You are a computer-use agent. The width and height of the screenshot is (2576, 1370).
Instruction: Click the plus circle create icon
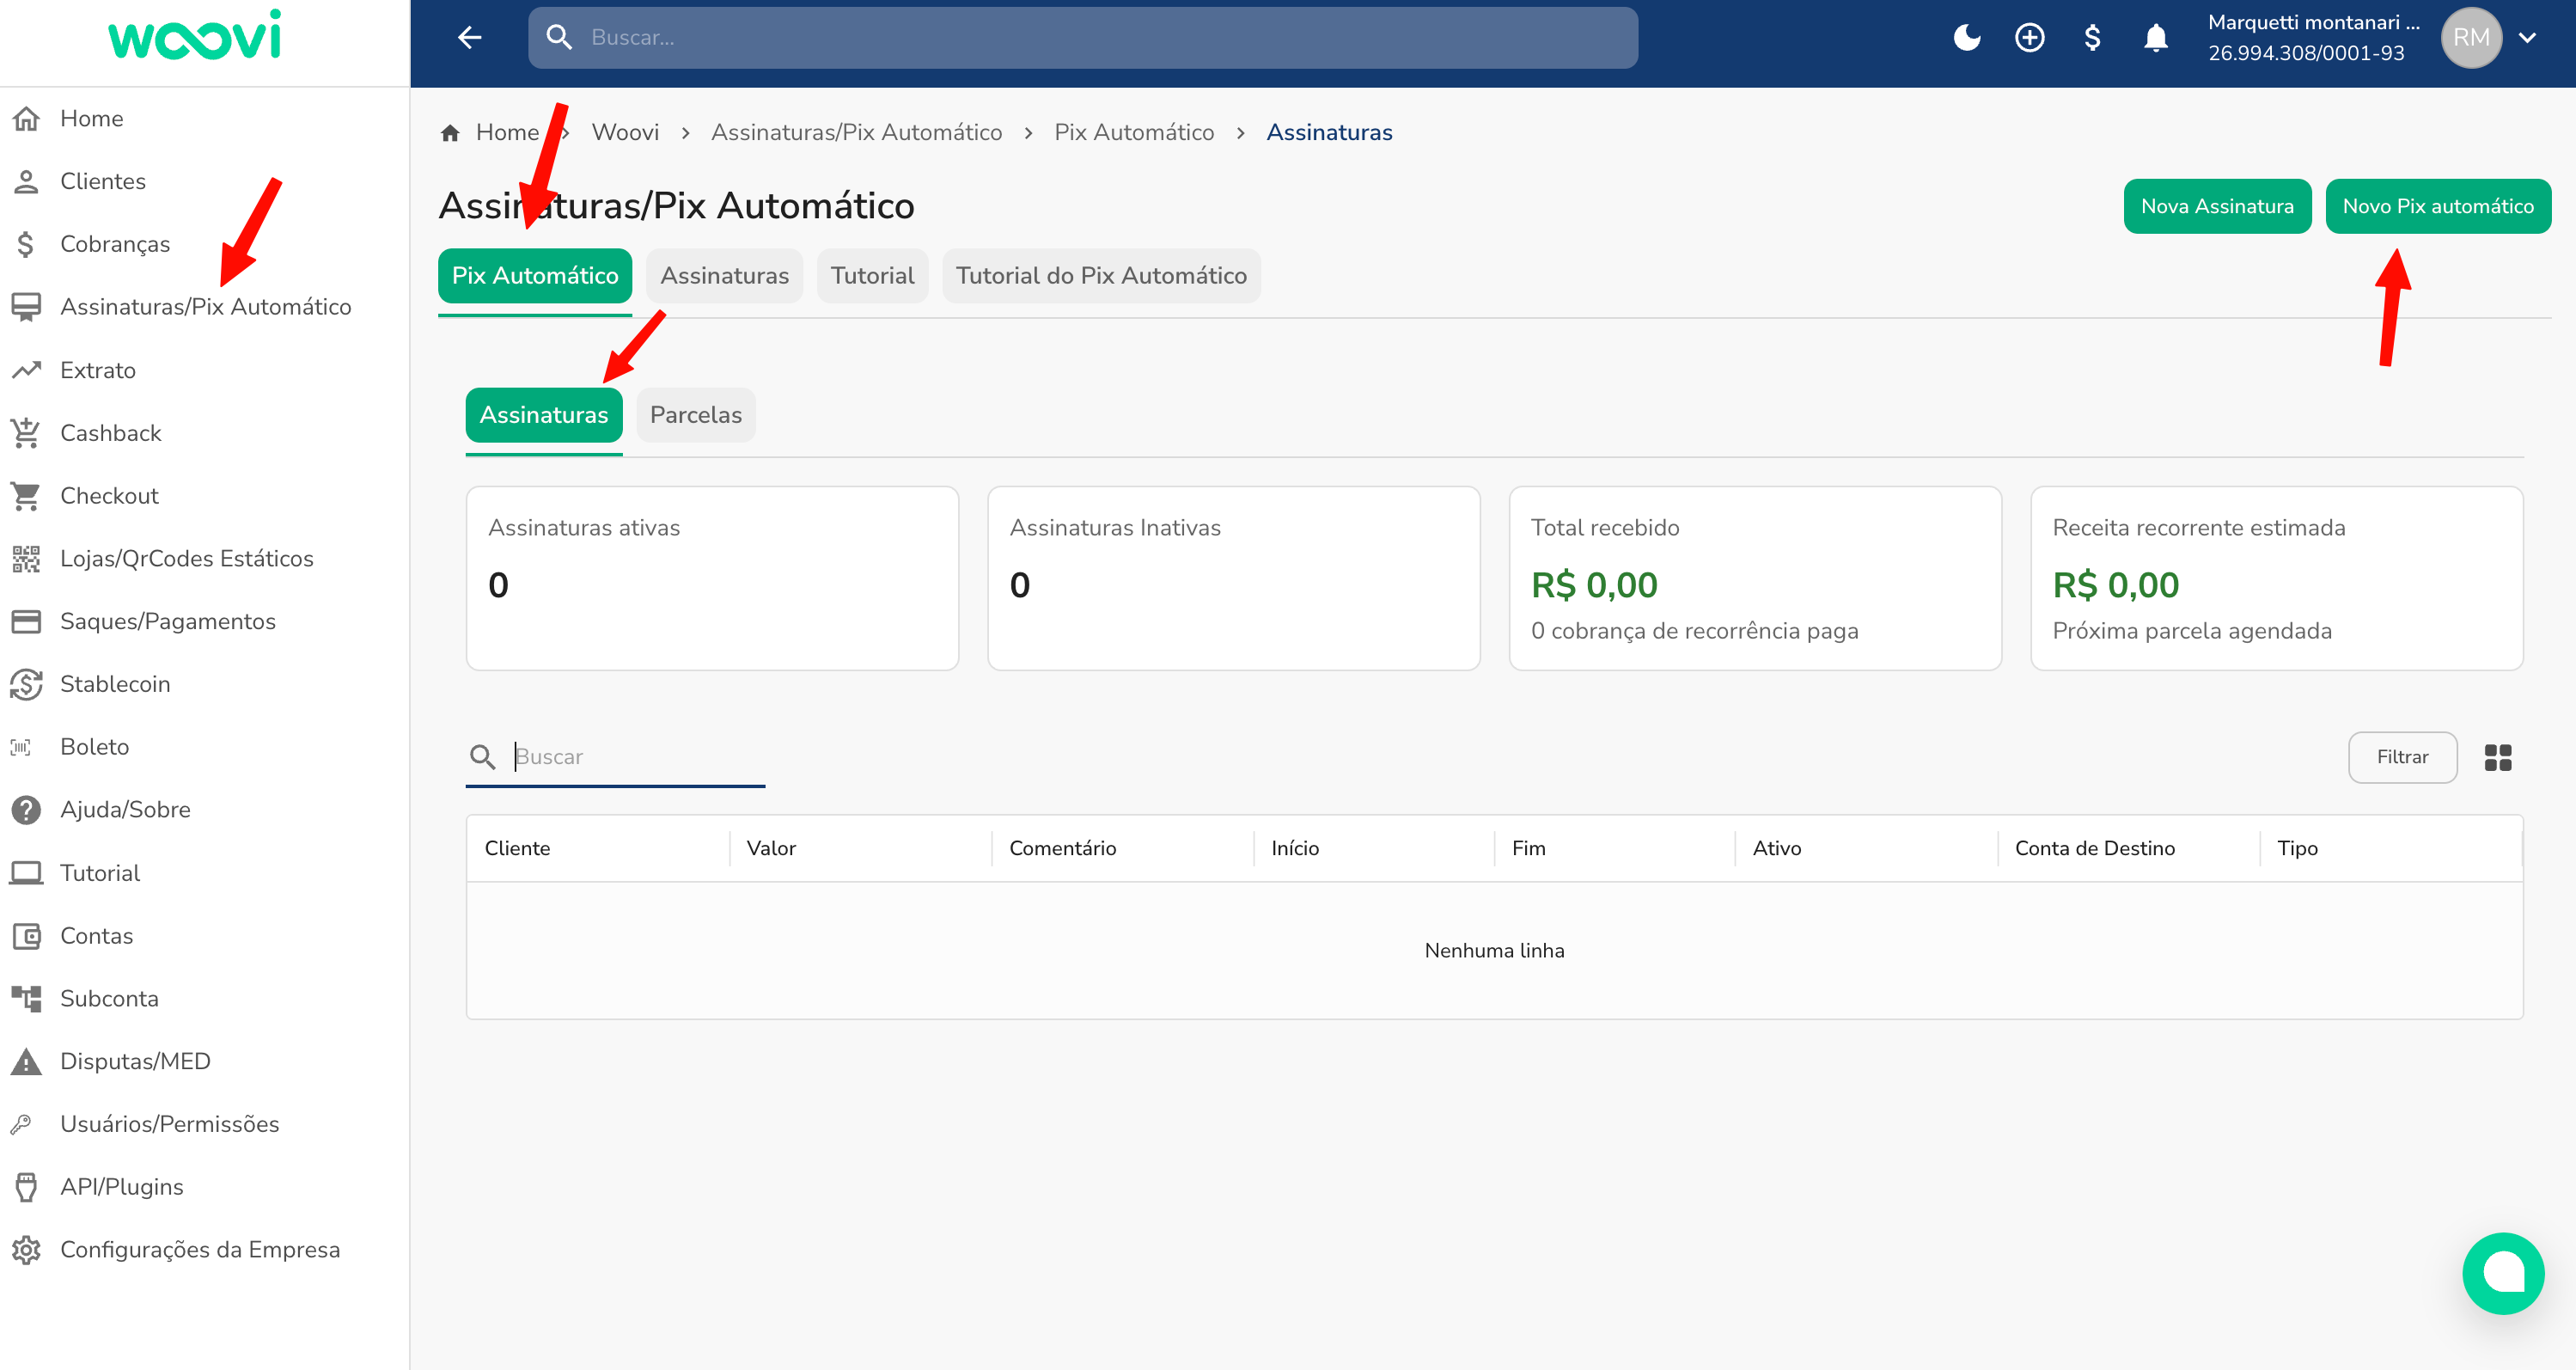point(2029,37)
